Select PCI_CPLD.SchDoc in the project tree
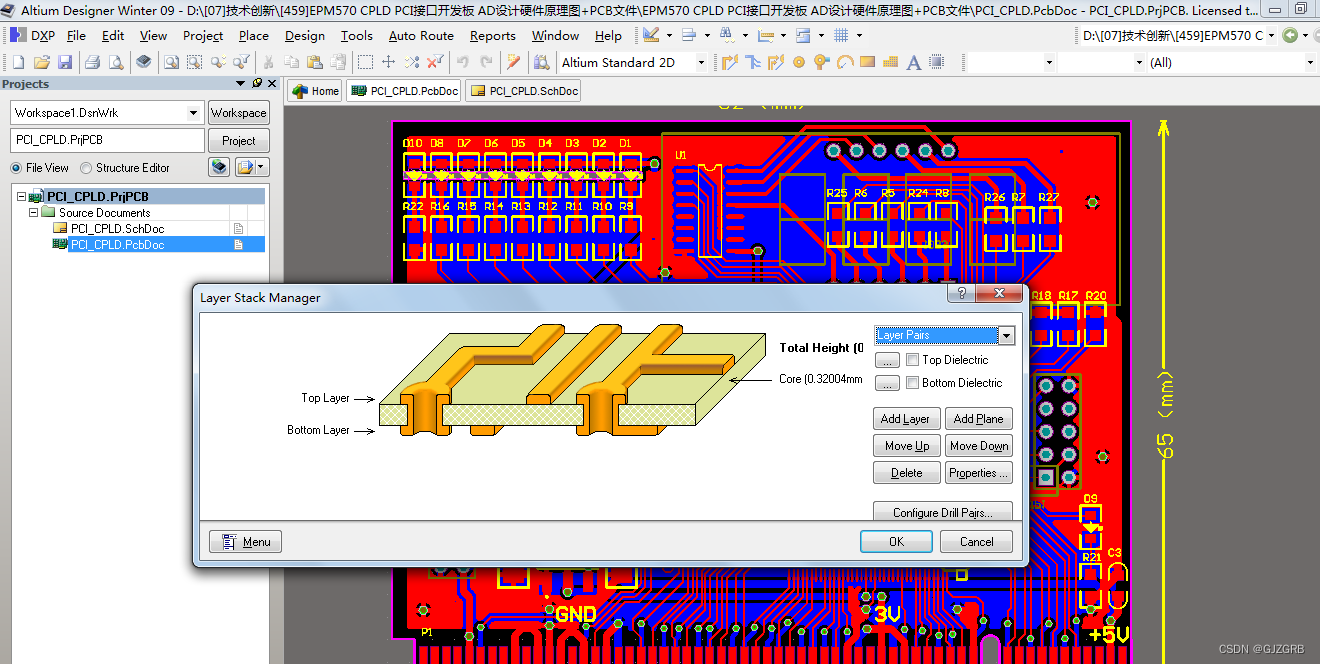1320x664 pixels. (117, 229)
